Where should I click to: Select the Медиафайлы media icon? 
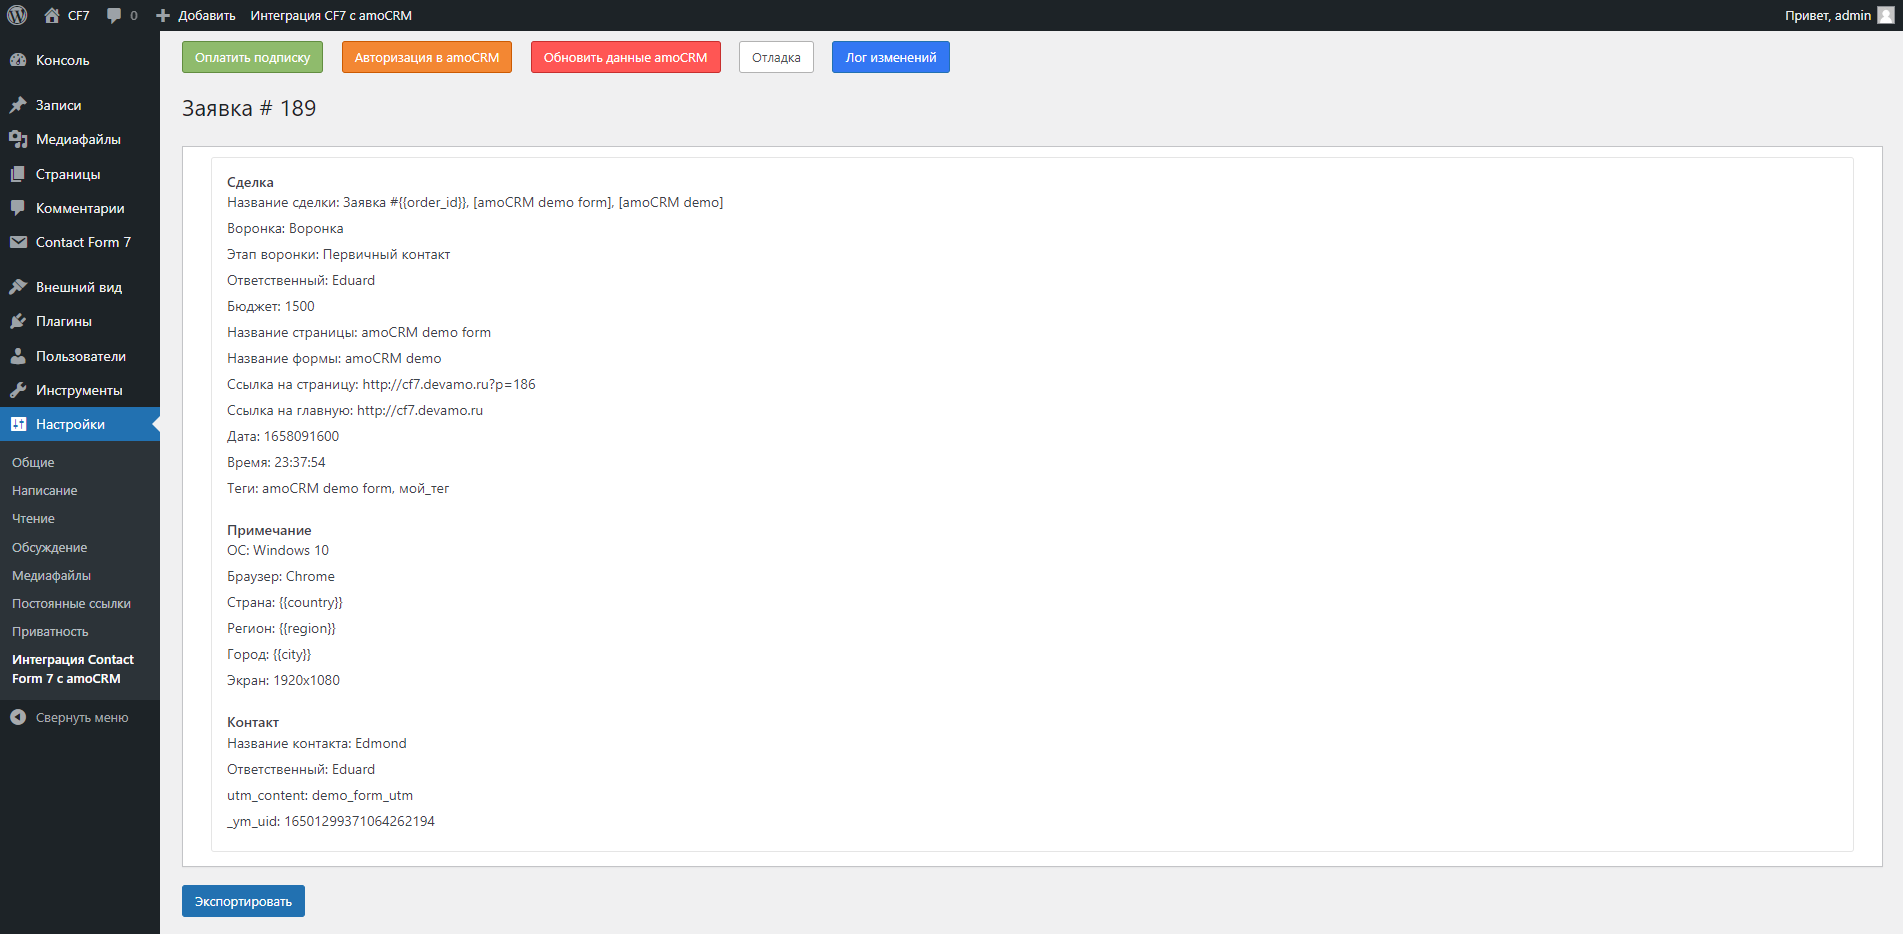point(18,139)
